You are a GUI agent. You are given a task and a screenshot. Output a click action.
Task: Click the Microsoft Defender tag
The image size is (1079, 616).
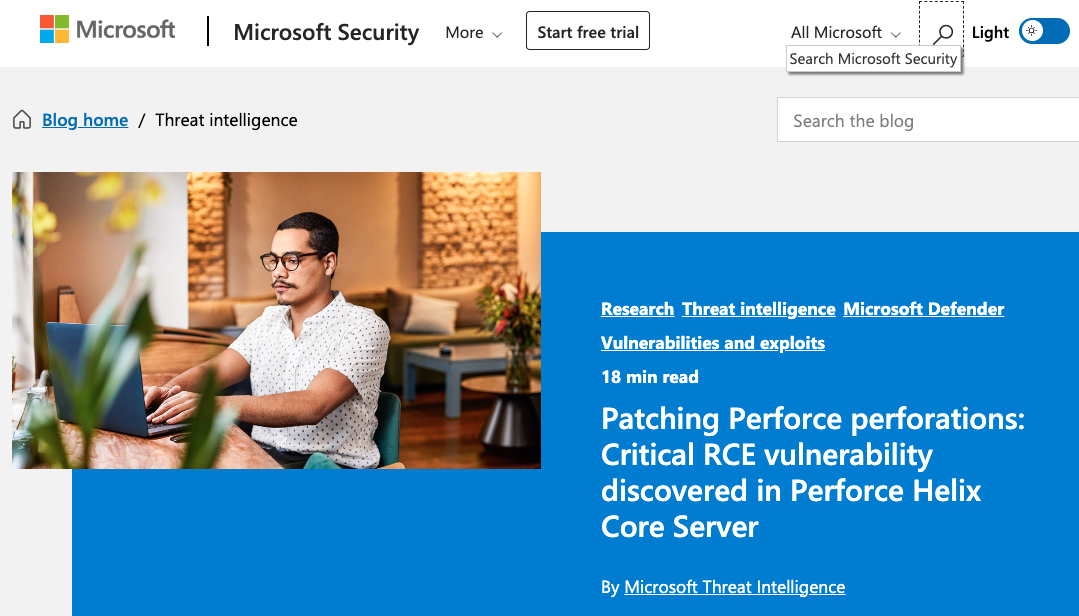923,309
